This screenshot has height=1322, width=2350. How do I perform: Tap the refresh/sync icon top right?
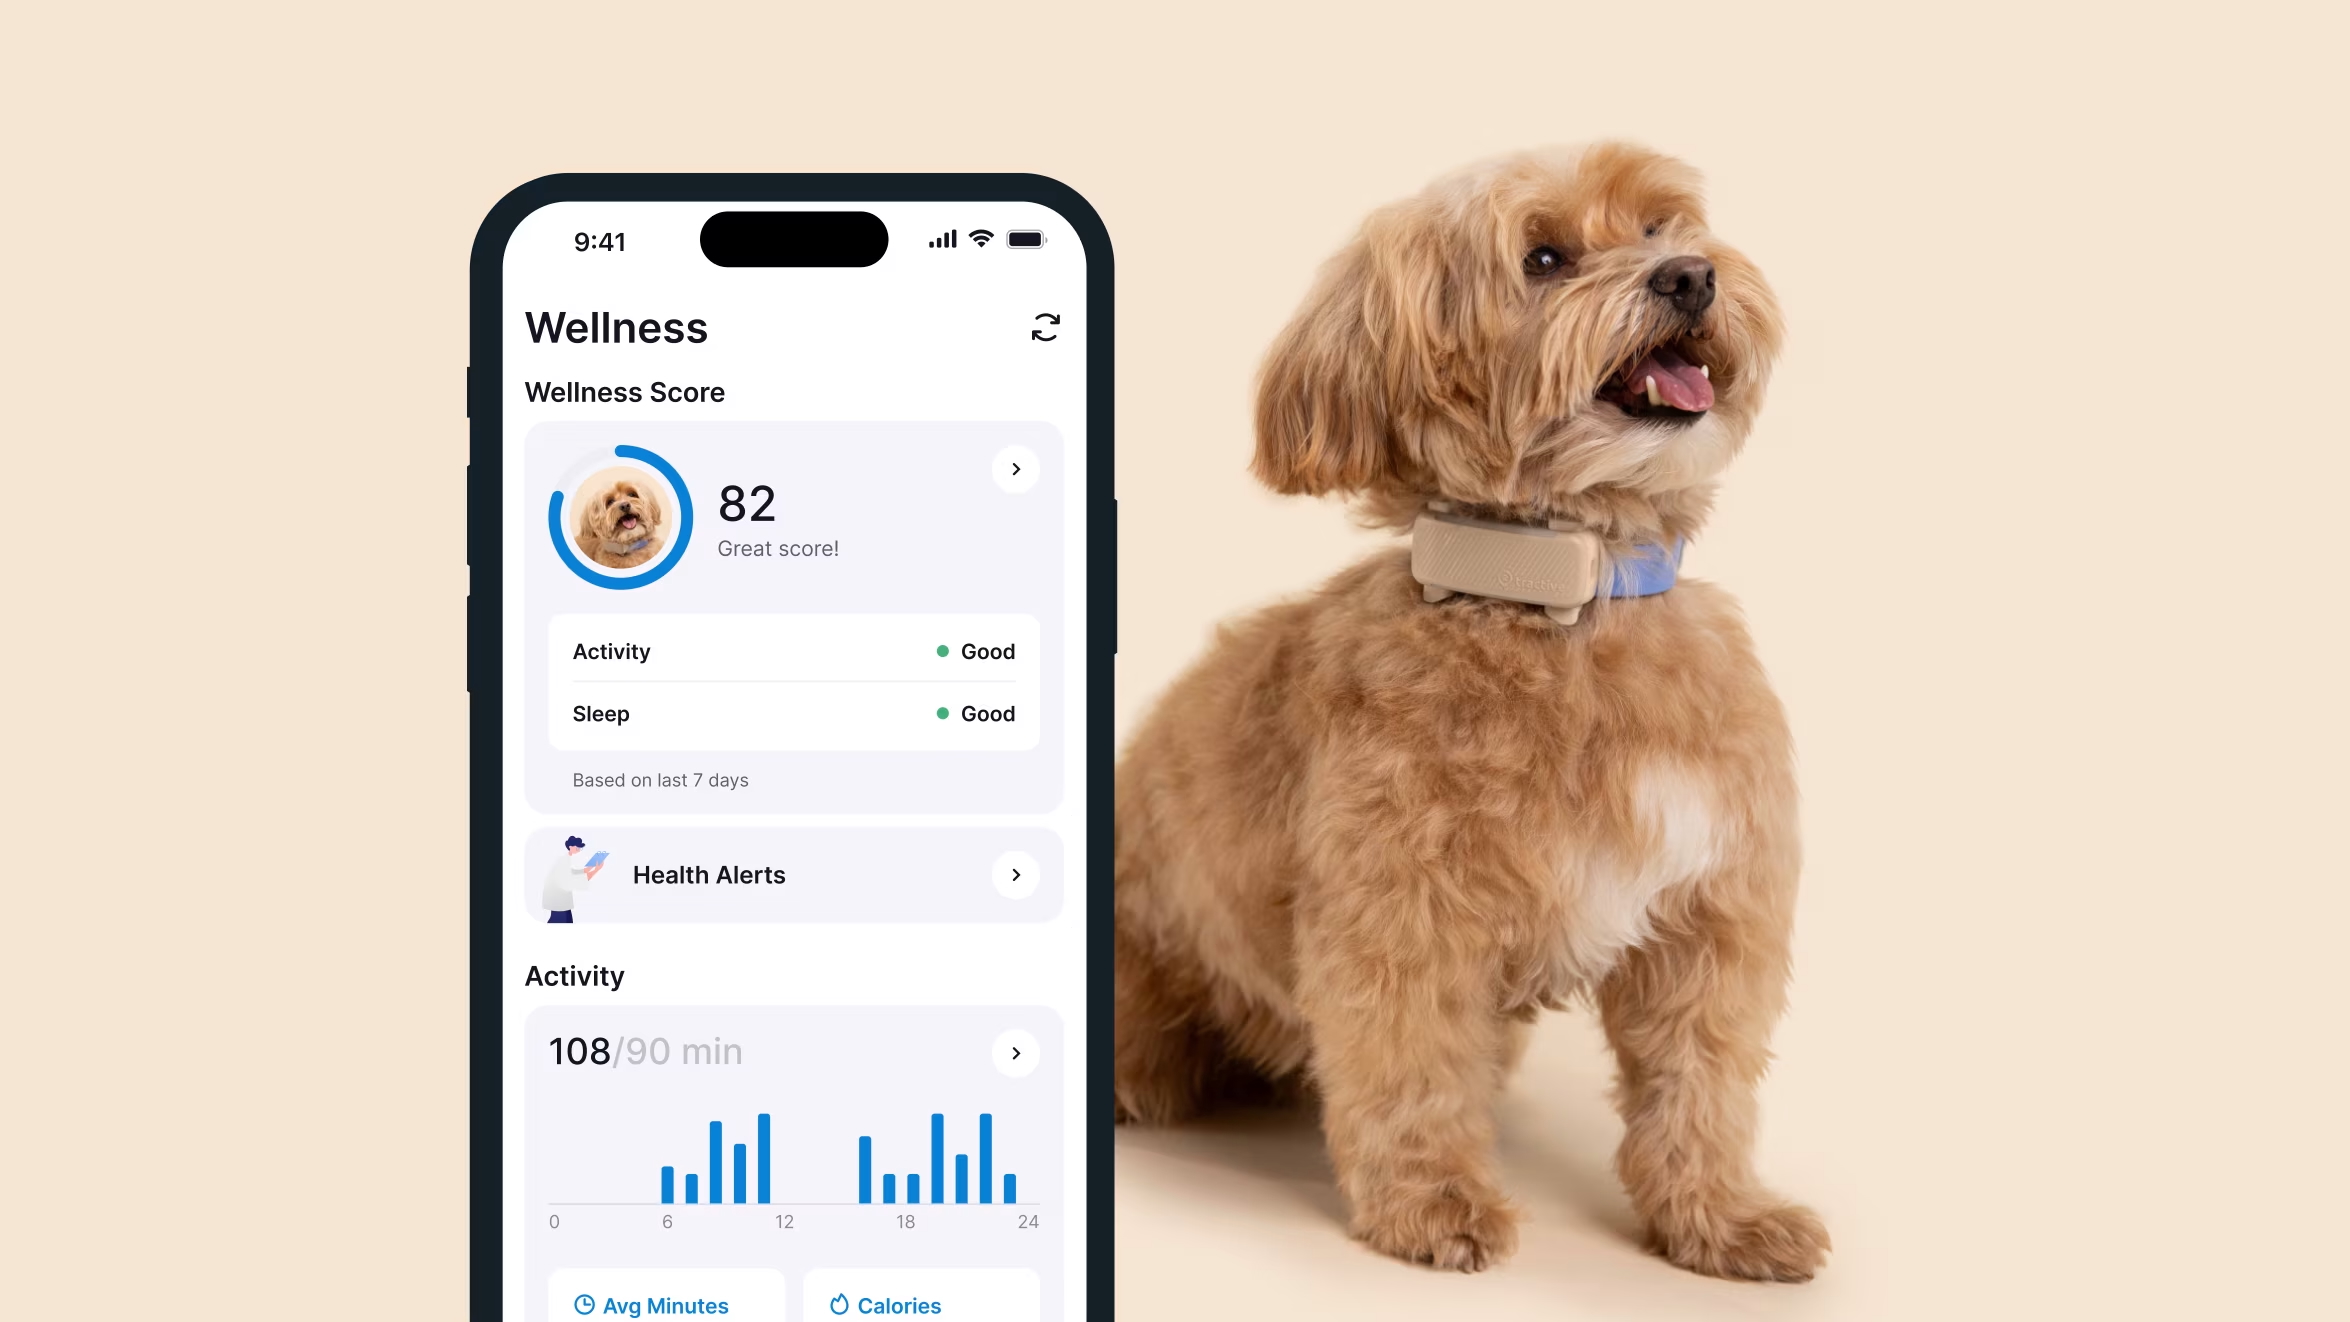pyautogui.click(x=1046, y=328)
